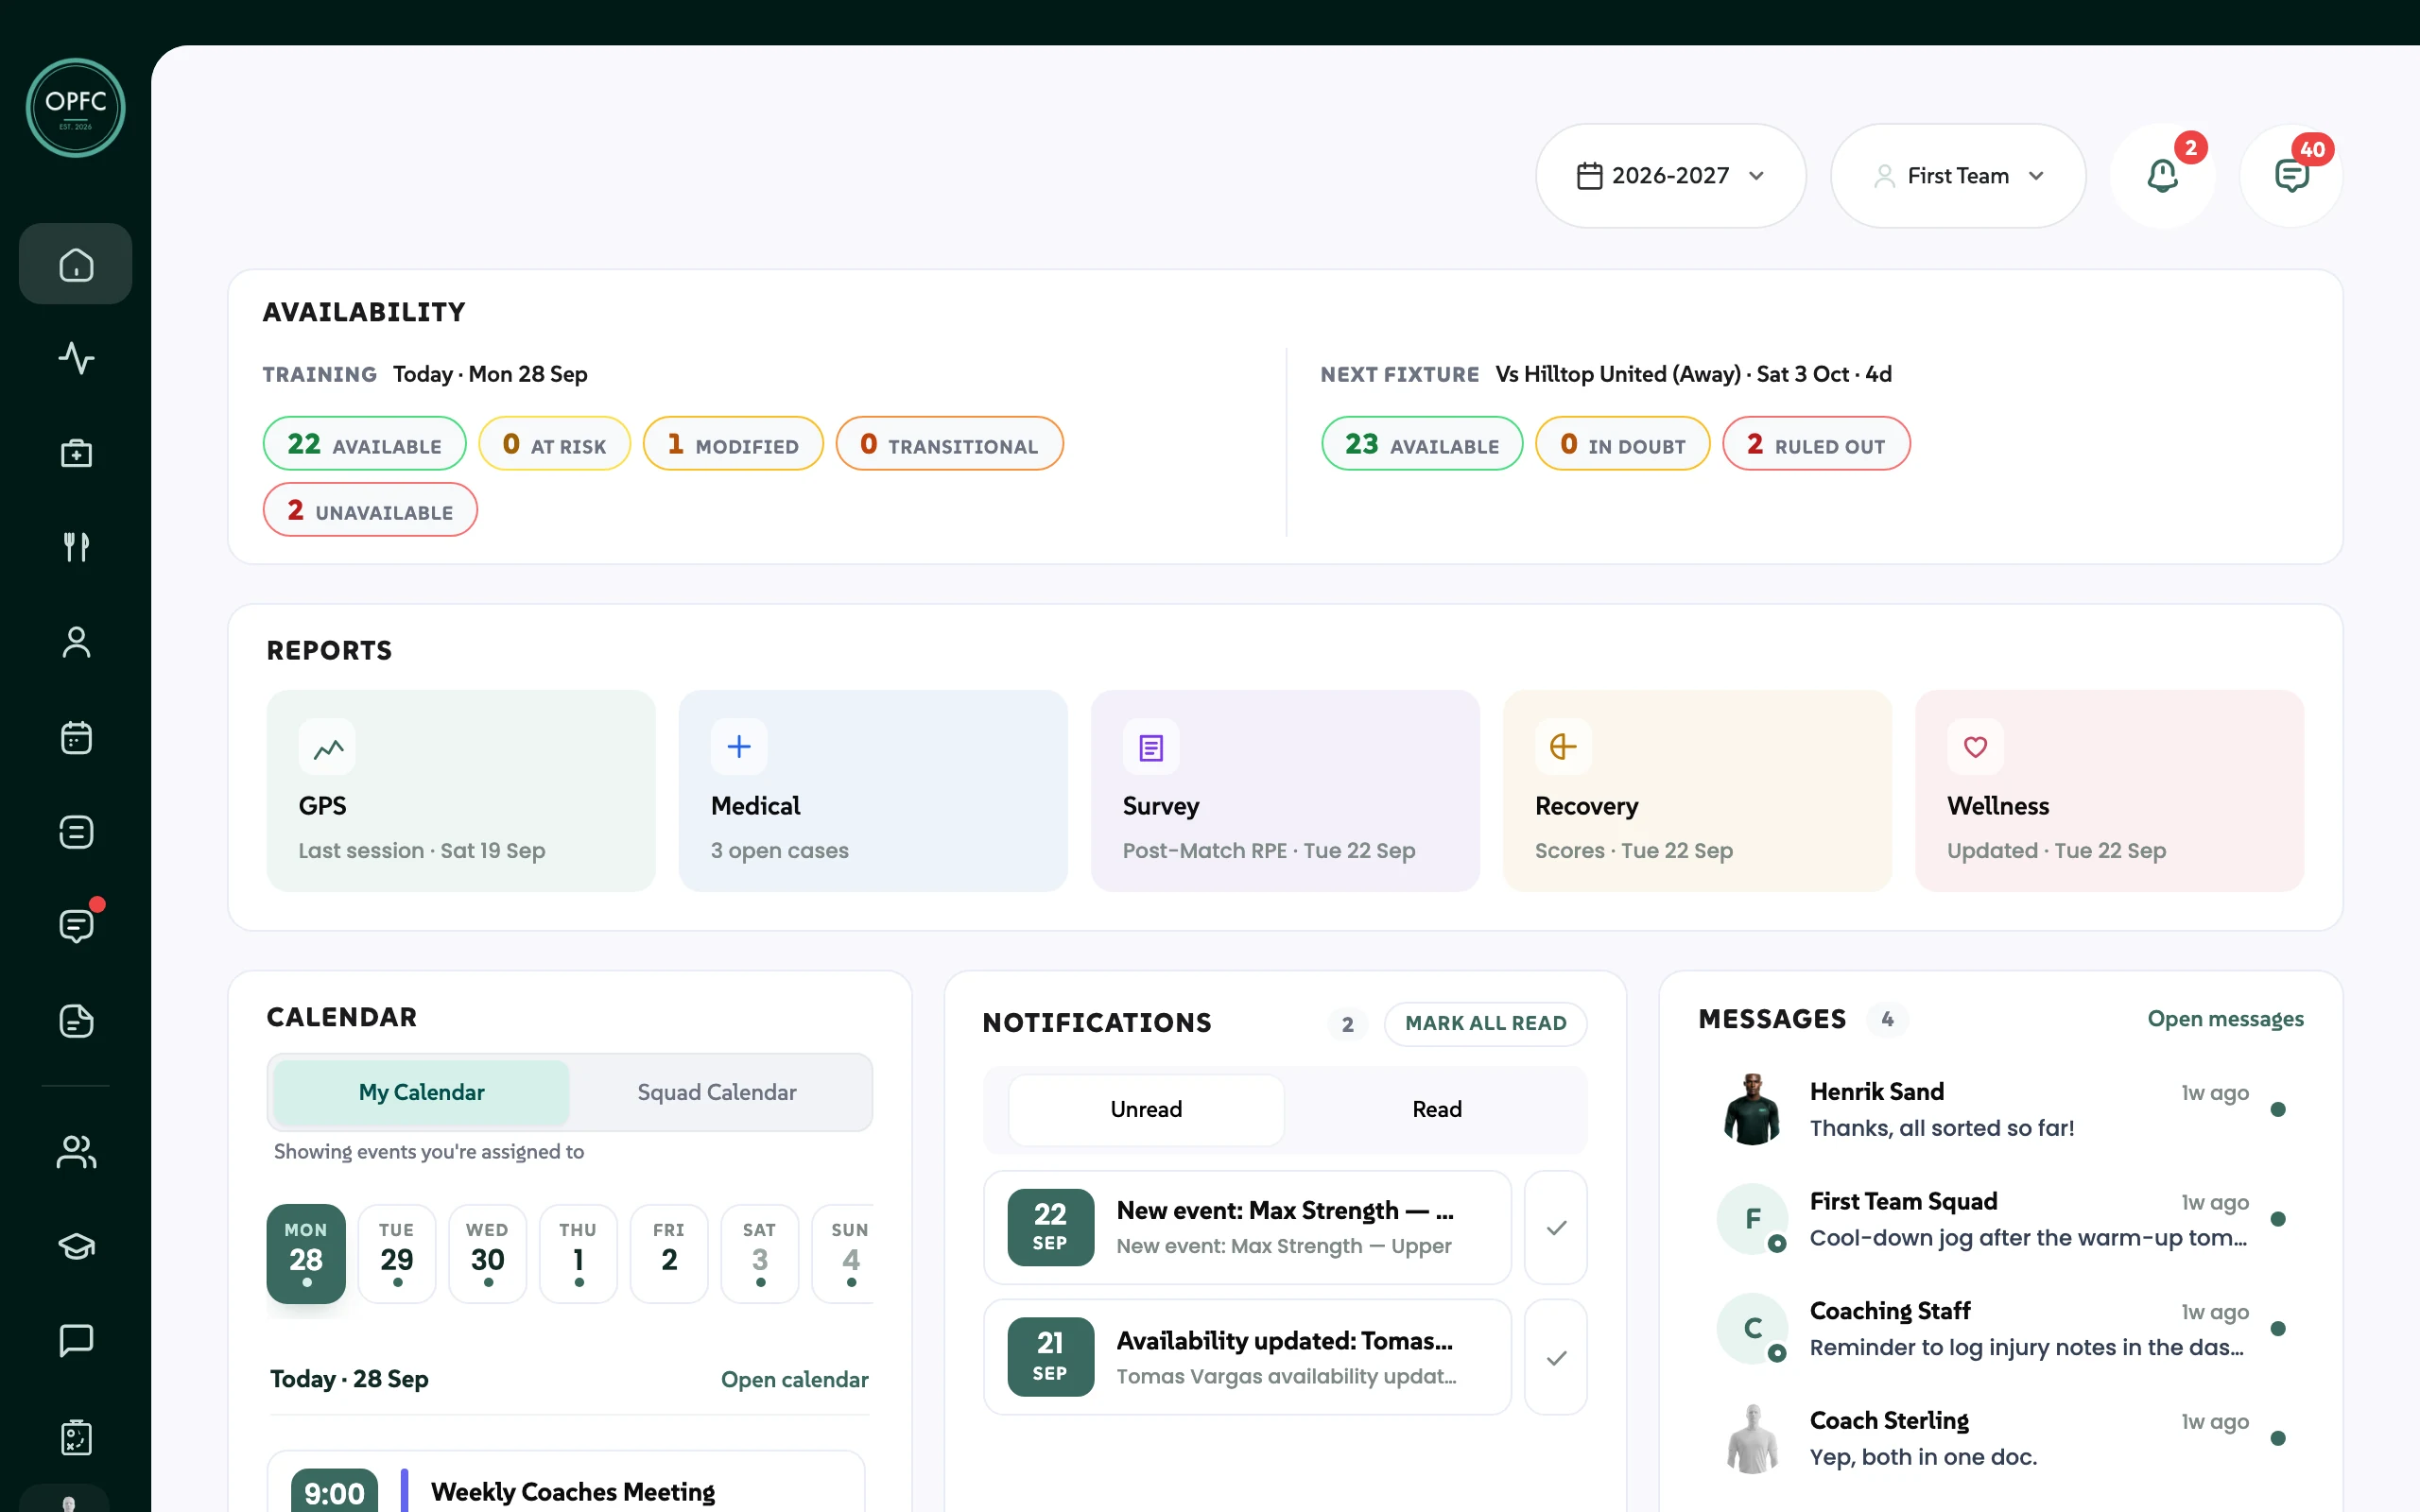2420x1512 pixels.
Task: Open the forms list sidebar icon
Action: (76, 832)
